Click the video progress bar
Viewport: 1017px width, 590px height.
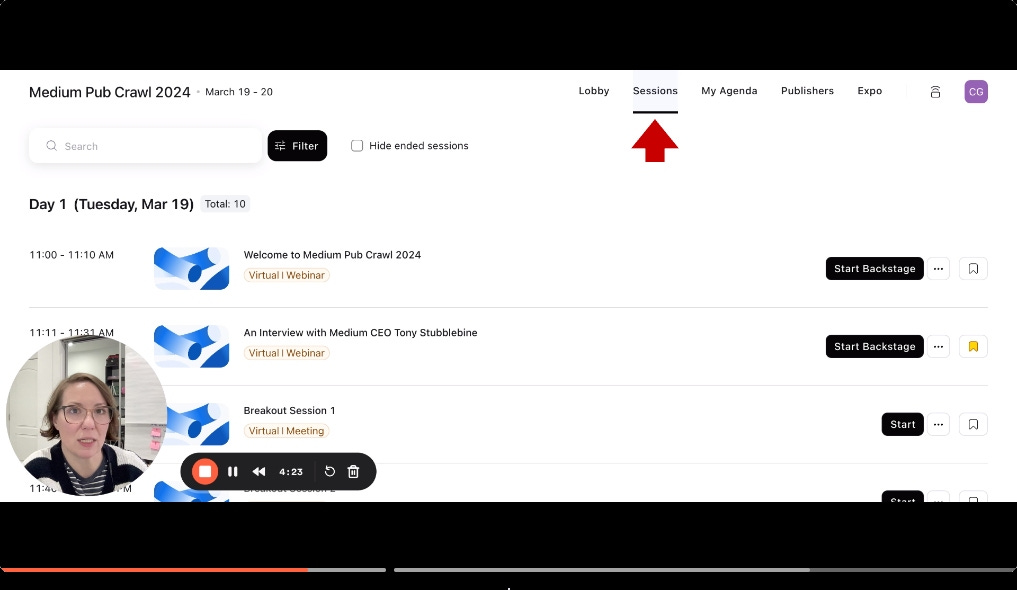point(508,570)
